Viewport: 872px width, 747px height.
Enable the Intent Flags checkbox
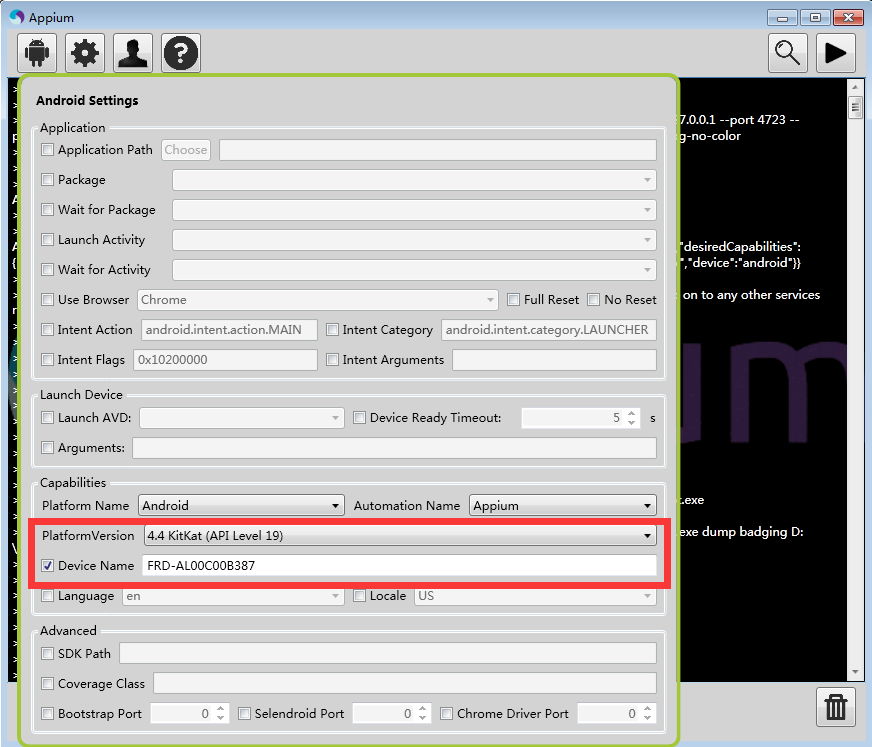pyautogui.click(x=48, y=360)
